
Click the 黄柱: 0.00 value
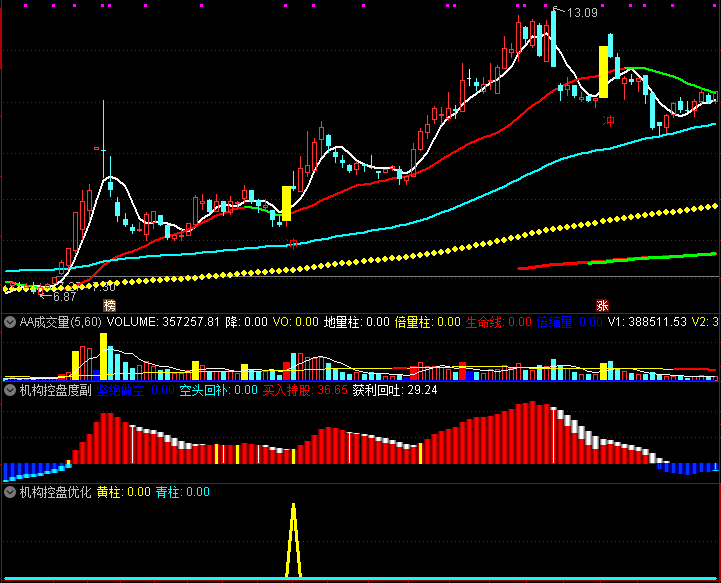point(124,492)
